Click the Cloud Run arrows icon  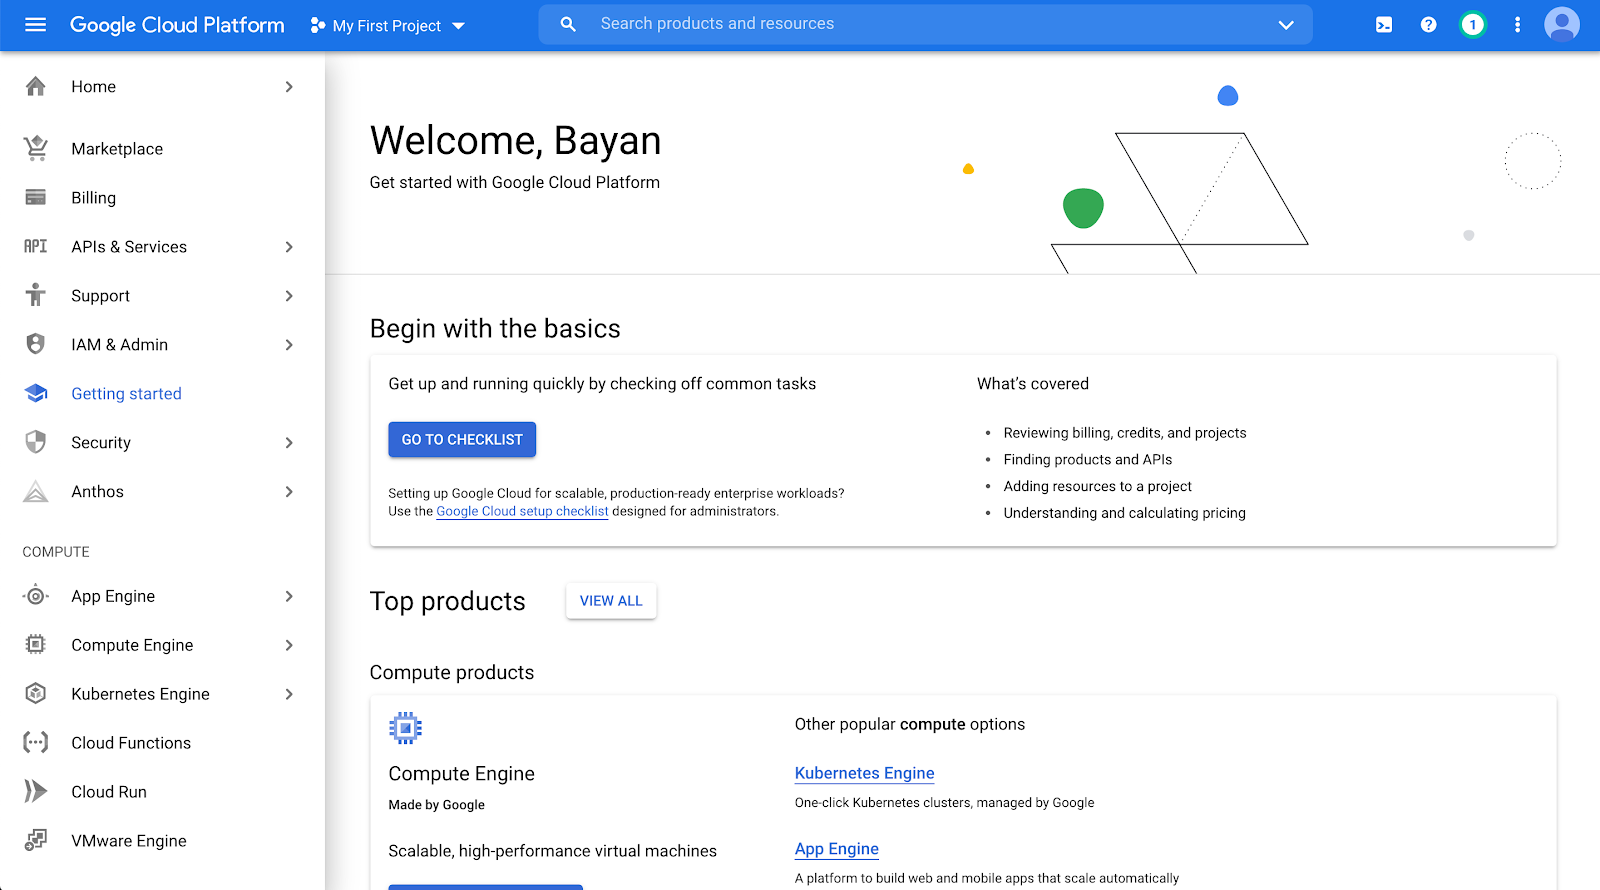[x=36, y=792]
